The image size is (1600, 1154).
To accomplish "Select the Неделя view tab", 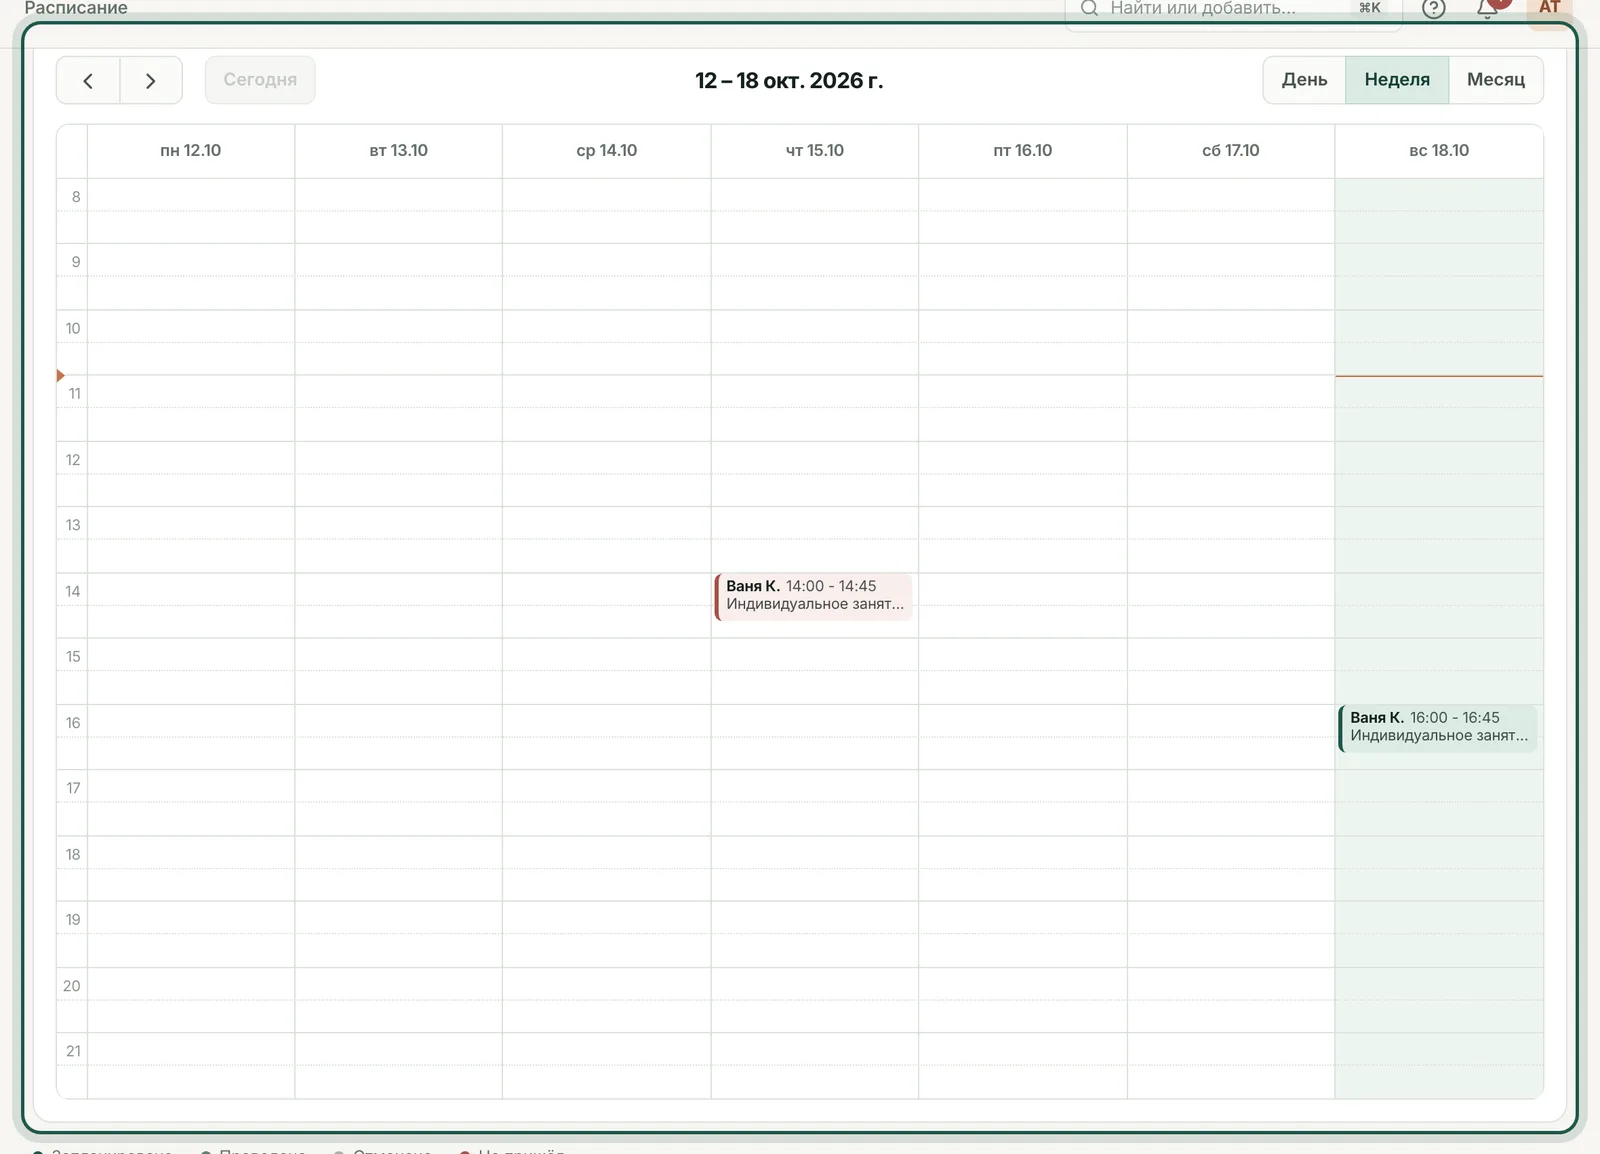I will point(1397,80).
